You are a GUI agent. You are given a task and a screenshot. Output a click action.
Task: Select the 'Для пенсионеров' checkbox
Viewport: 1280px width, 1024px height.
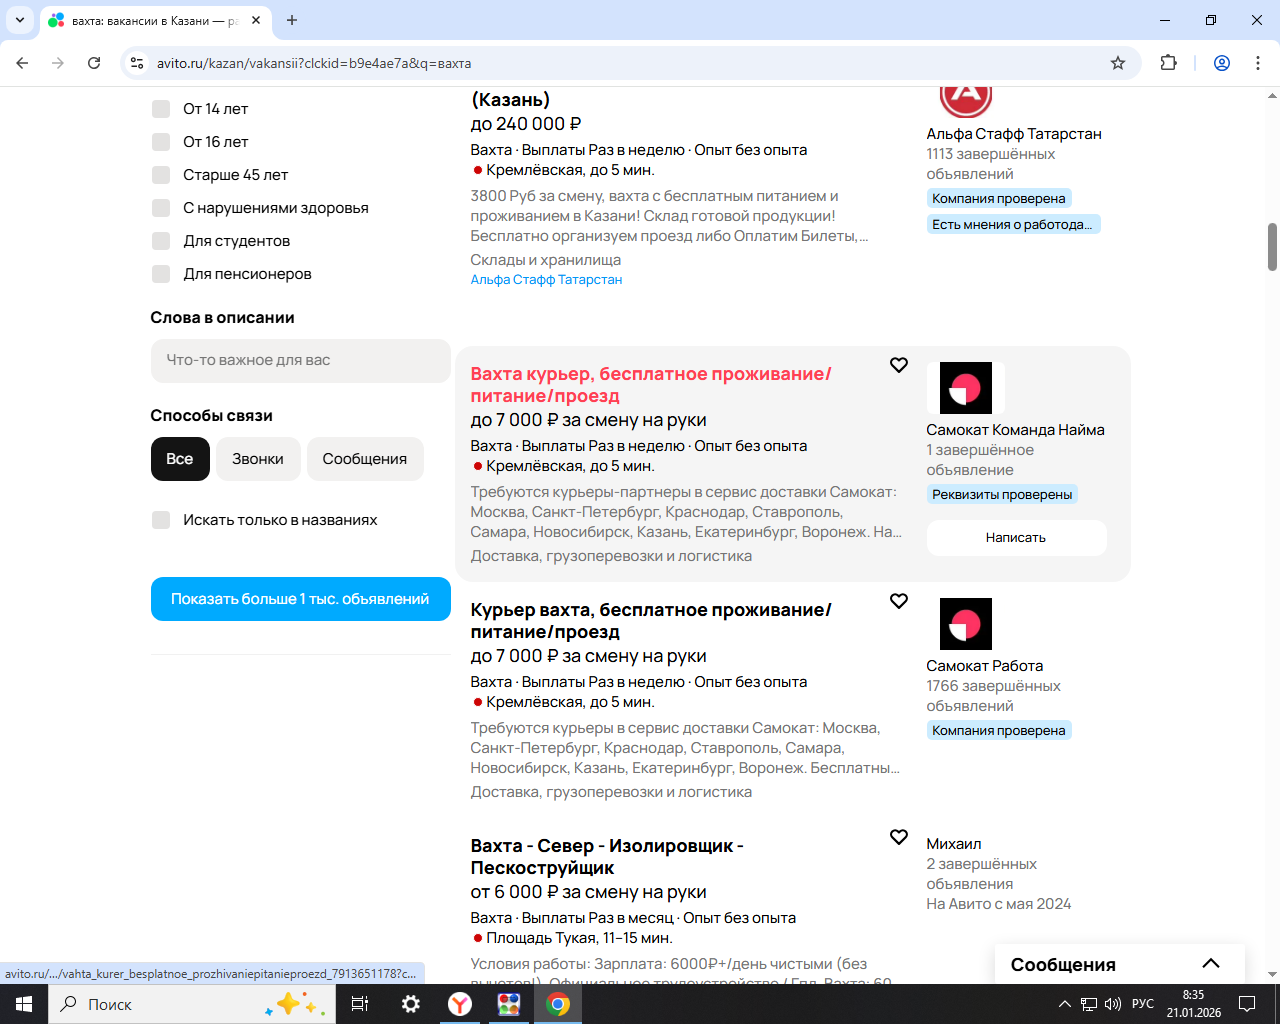click(x=161, y=274)
